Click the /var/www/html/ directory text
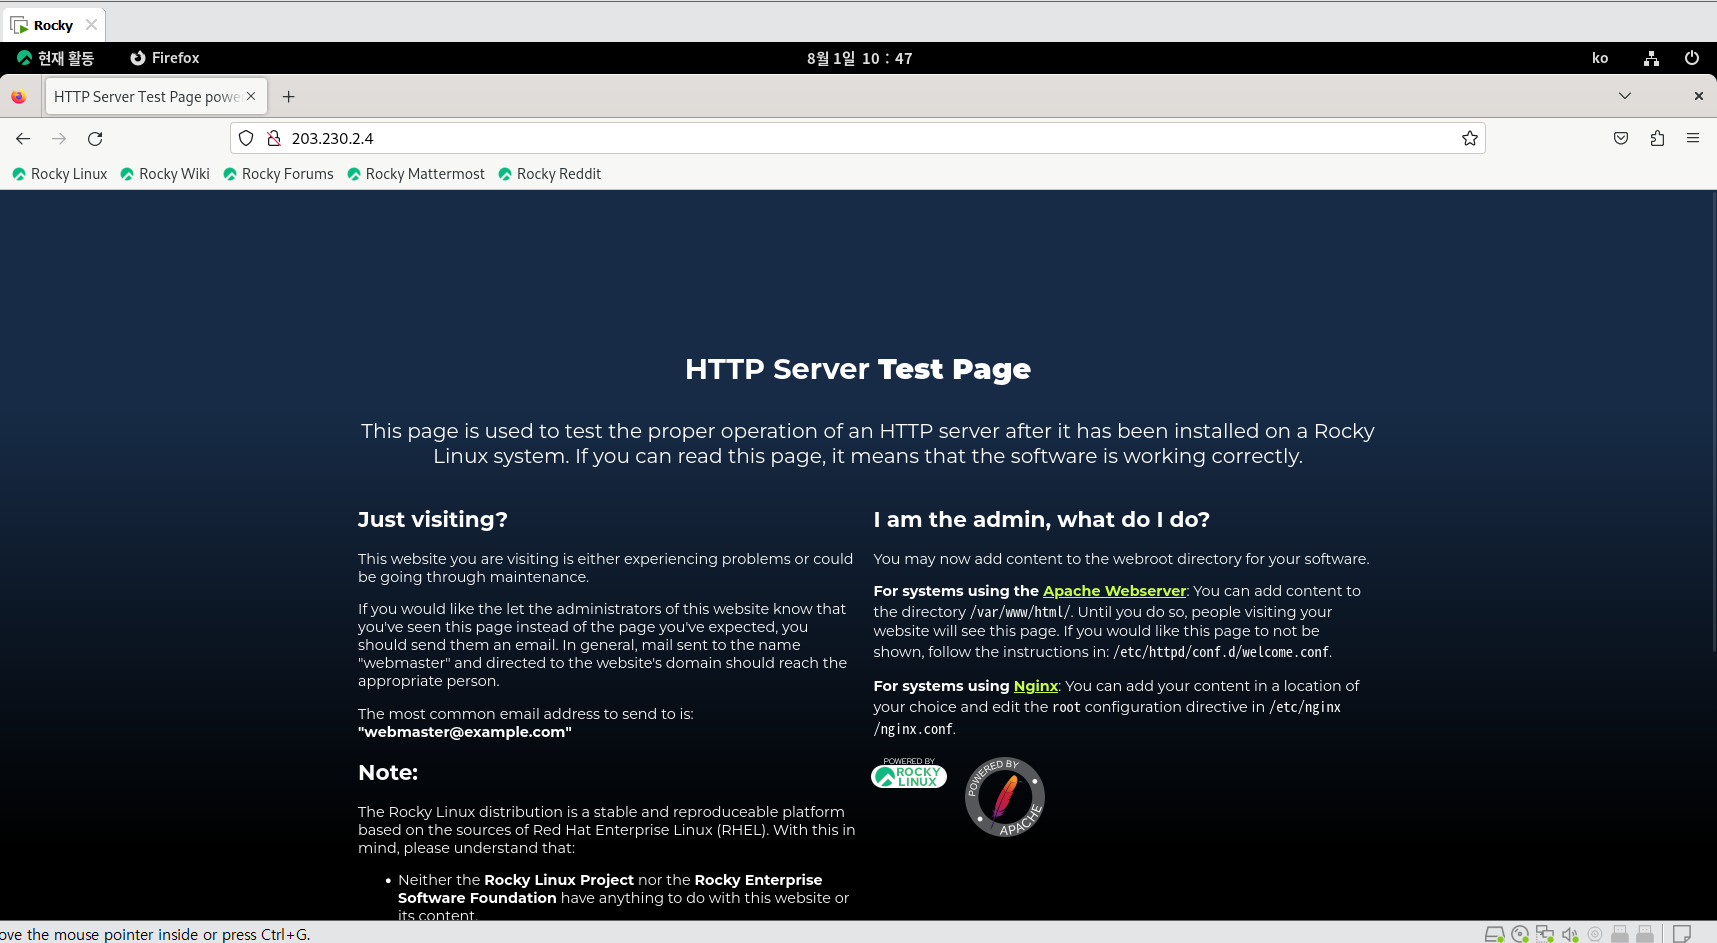1717x943 pixels. click(1020, 612)
